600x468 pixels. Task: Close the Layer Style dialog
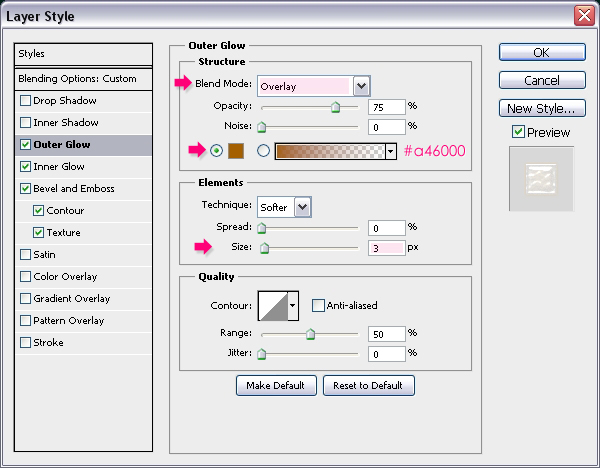pyautogui.click(x=585, y=15)
